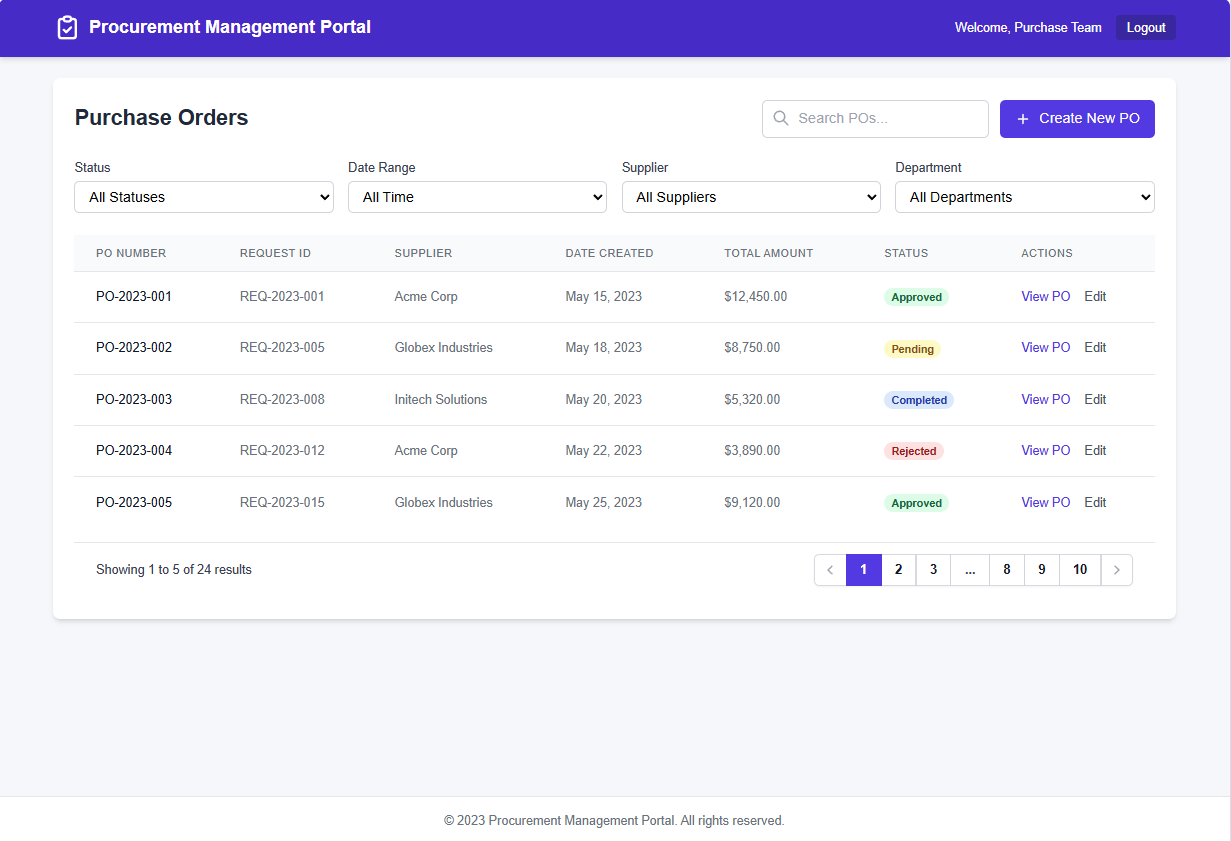Viewport: 1231px width, 841px height.
Task: Click the magnifier icon in search box
Action: pos(781,118)
